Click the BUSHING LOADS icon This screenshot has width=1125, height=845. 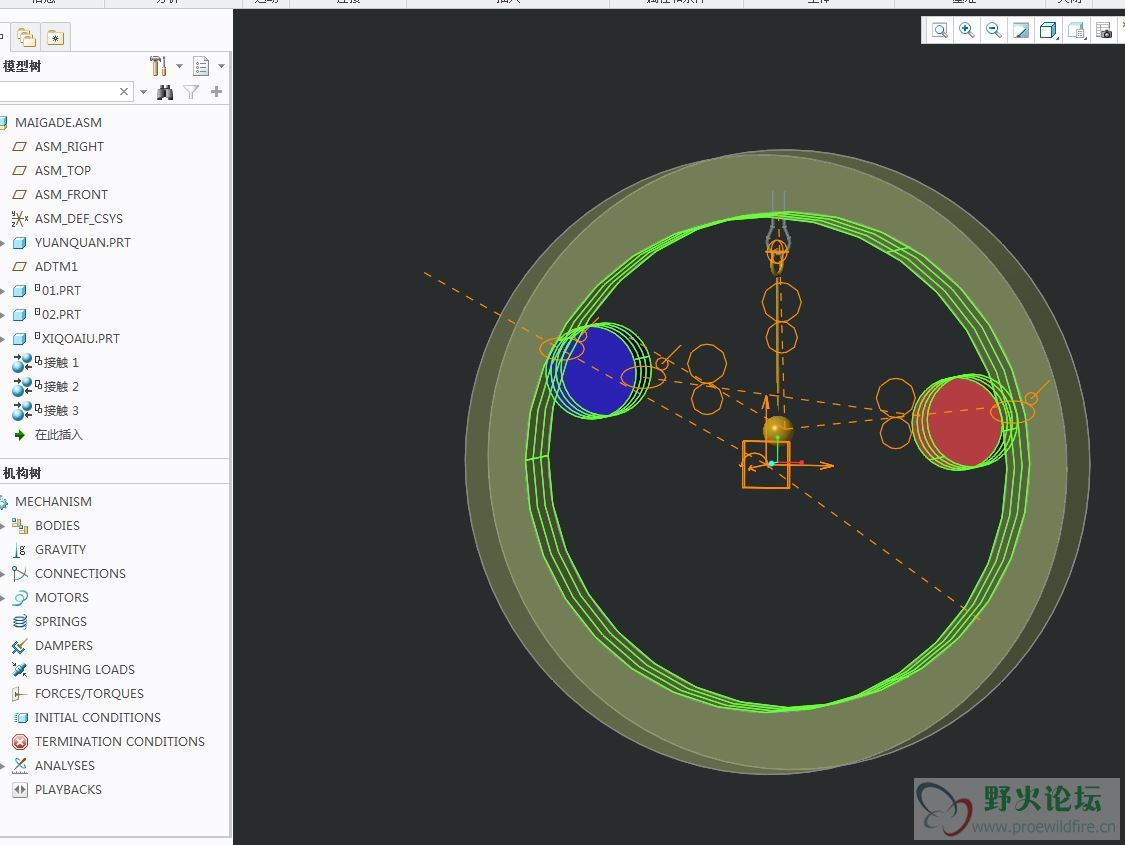click(x=20, y=670)
